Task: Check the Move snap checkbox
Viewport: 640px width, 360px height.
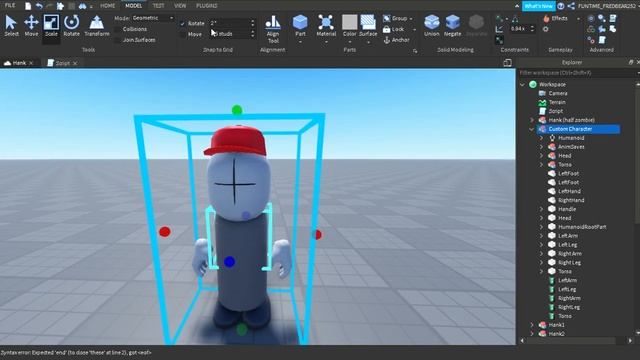Action: click(182, 34)
